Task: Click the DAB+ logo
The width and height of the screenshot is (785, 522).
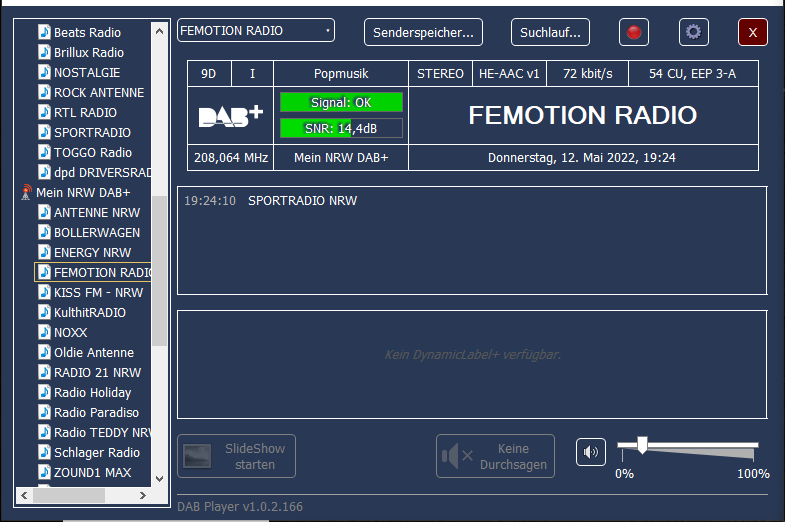Action: click(231, 116)
